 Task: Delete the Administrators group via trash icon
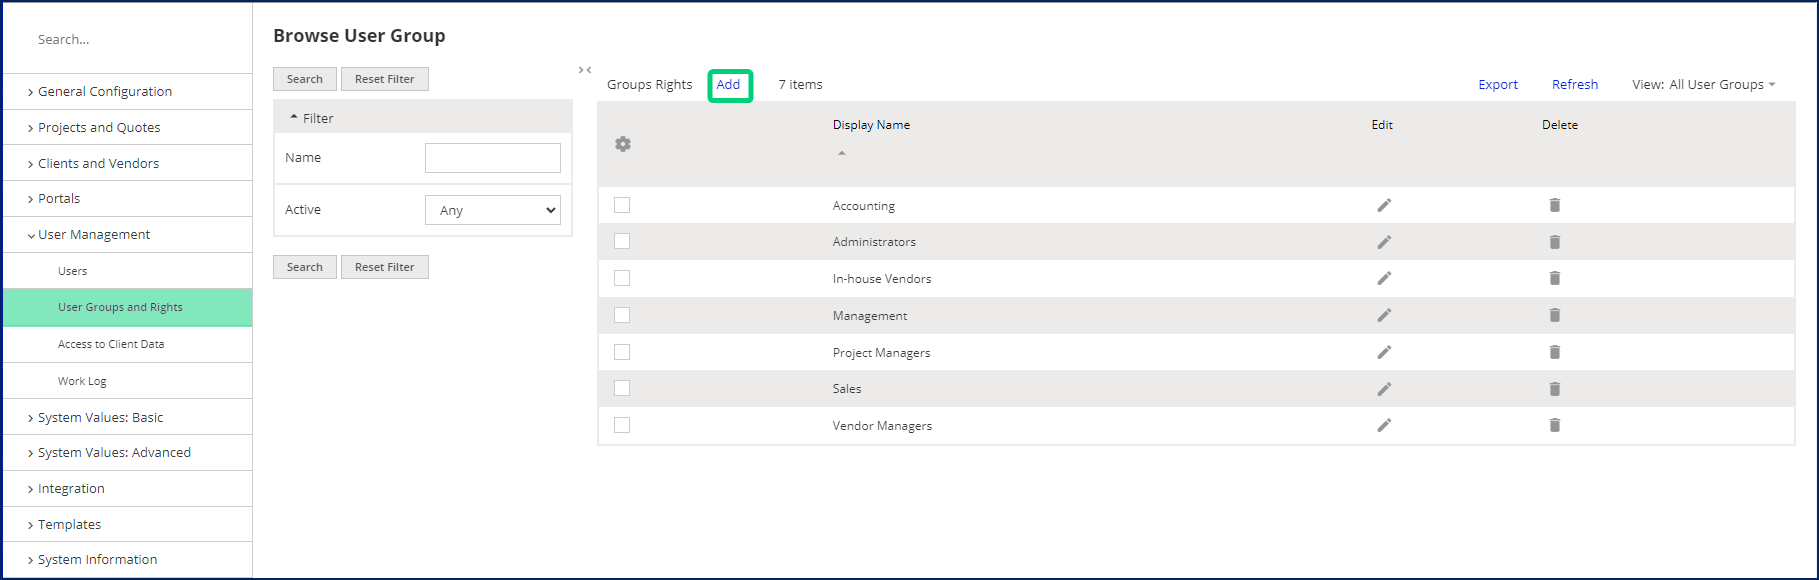[1555, 242]
